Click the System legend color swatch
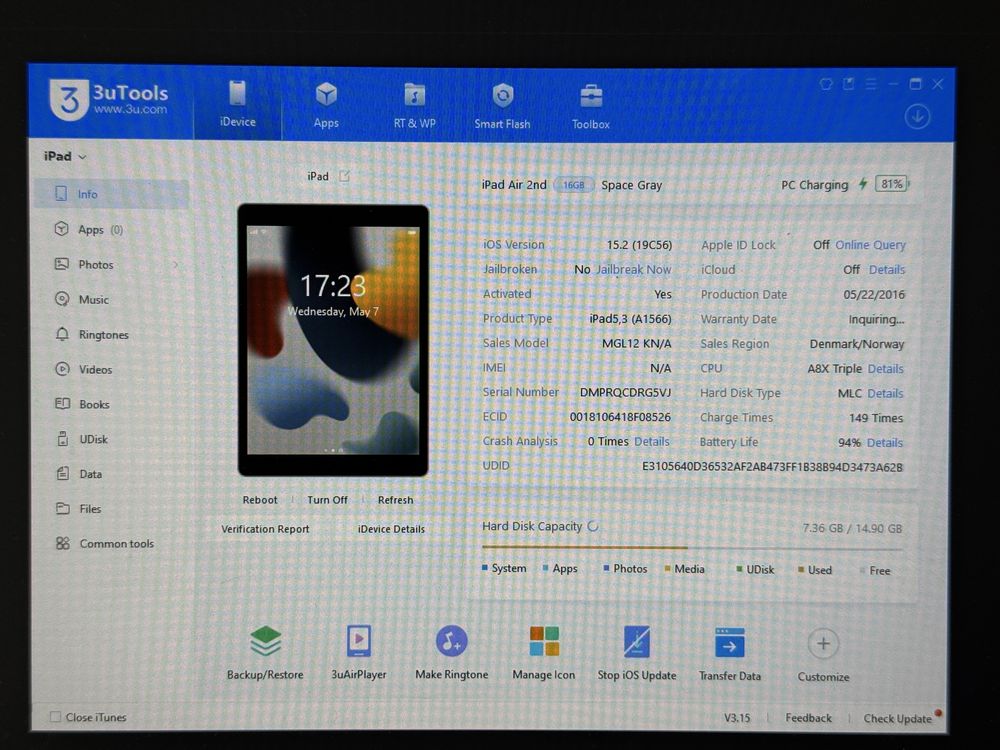Screen dimensions: 1000x750 coord(485,568)
